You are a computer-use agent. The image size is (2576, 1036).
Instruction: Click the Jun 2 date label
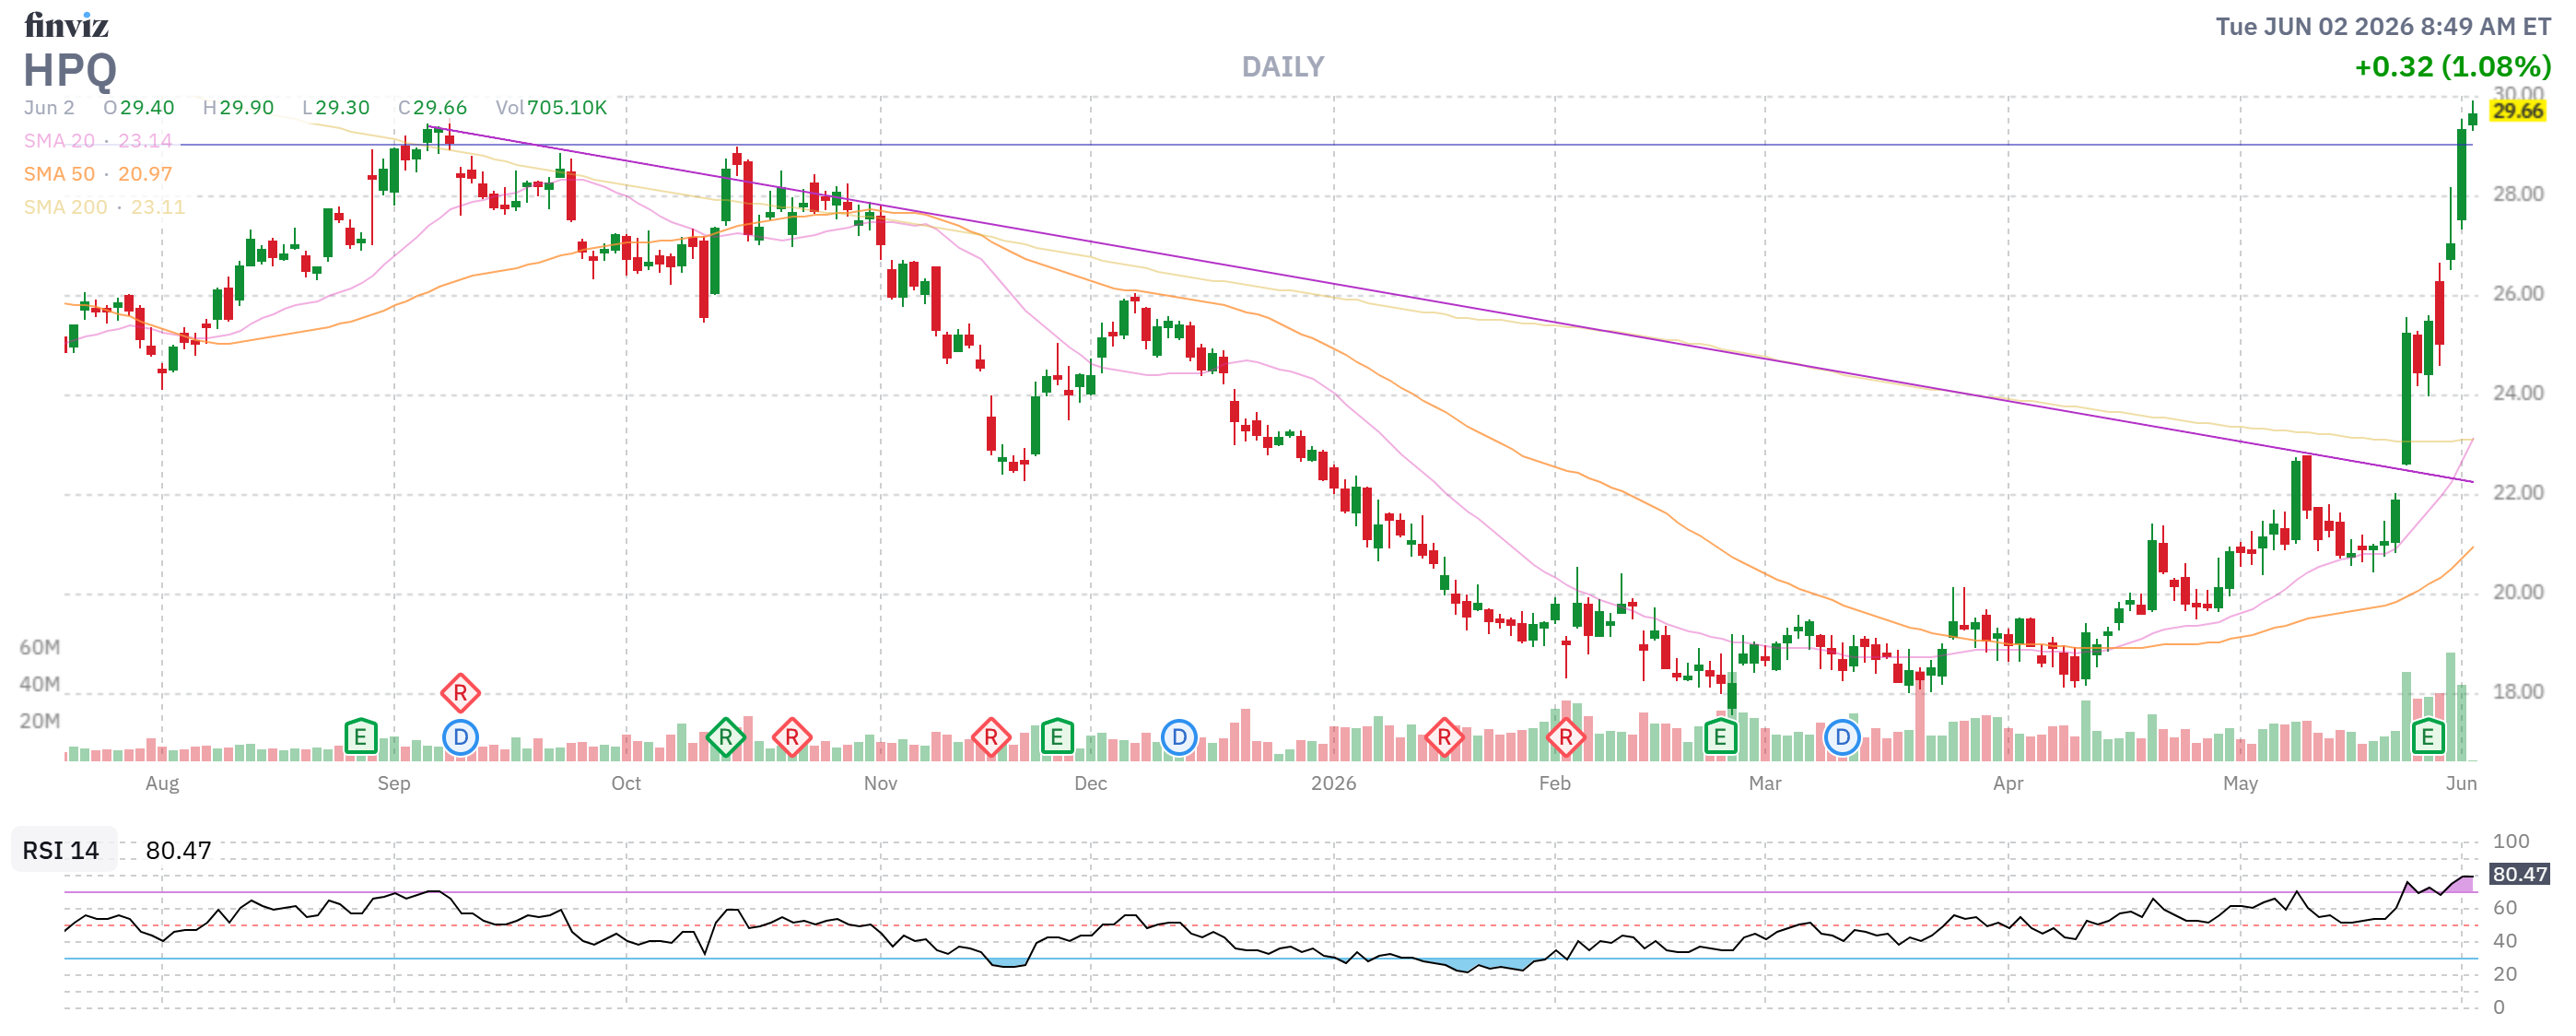tap(49, 107)
